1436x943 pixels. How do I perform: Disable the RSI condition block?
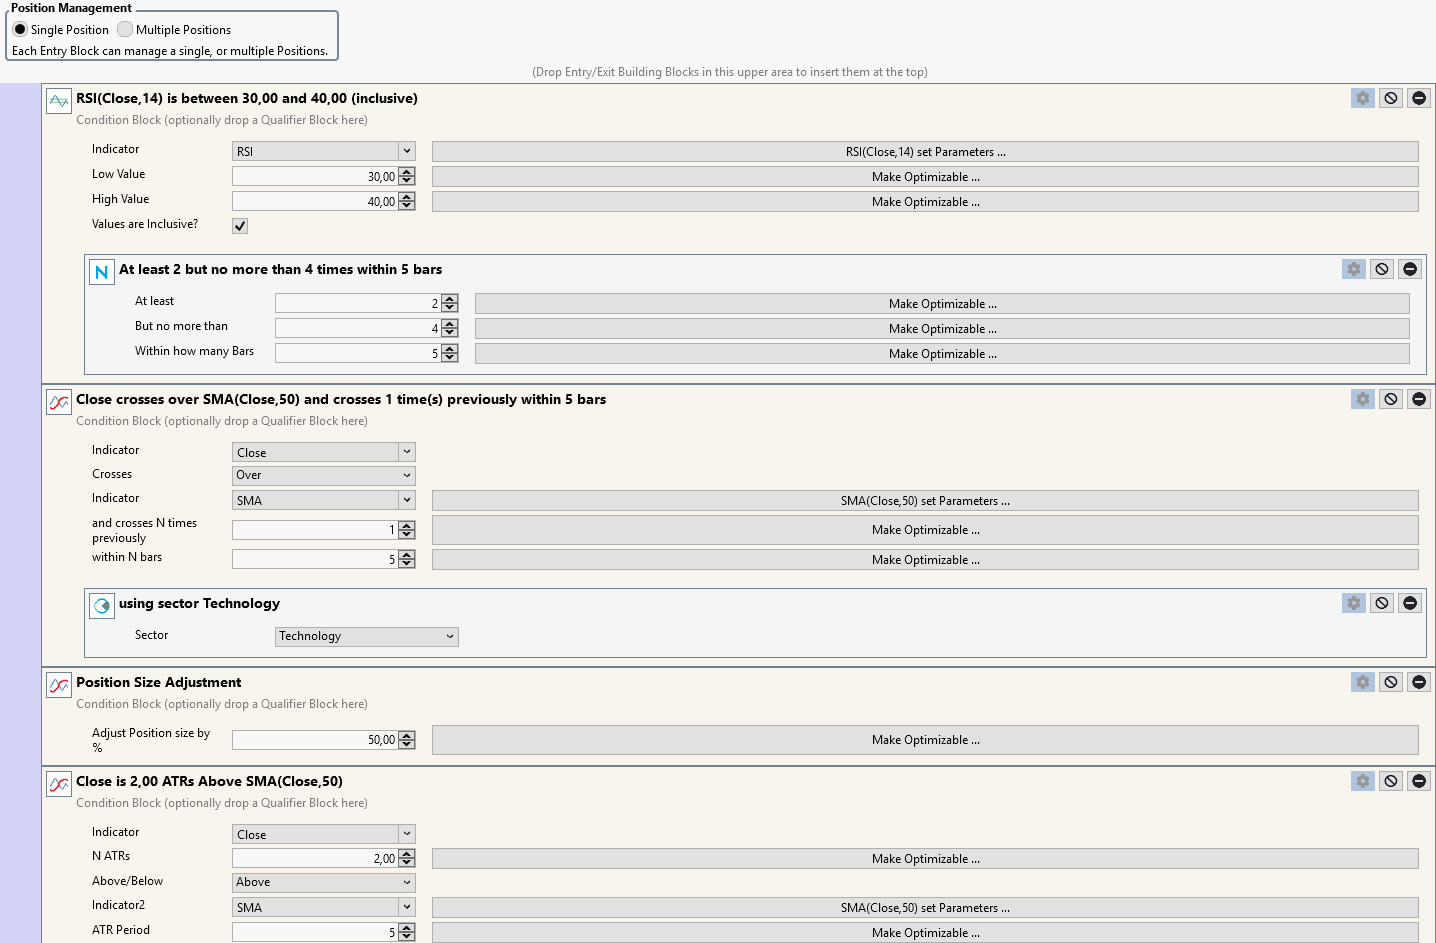click(x=1390, y=98)
